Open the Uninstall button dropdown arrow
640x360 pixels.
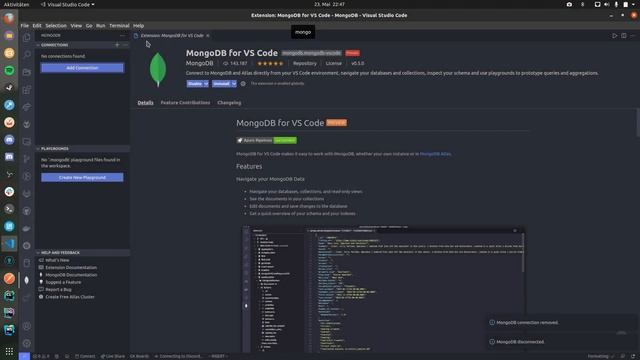point(234,84)
